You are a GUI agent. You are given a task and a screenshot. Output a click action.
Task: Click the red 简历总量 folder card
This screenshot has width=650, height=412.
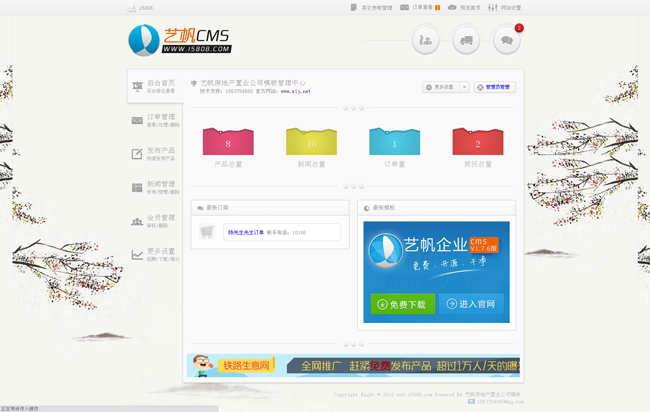[x=478, y=141]
